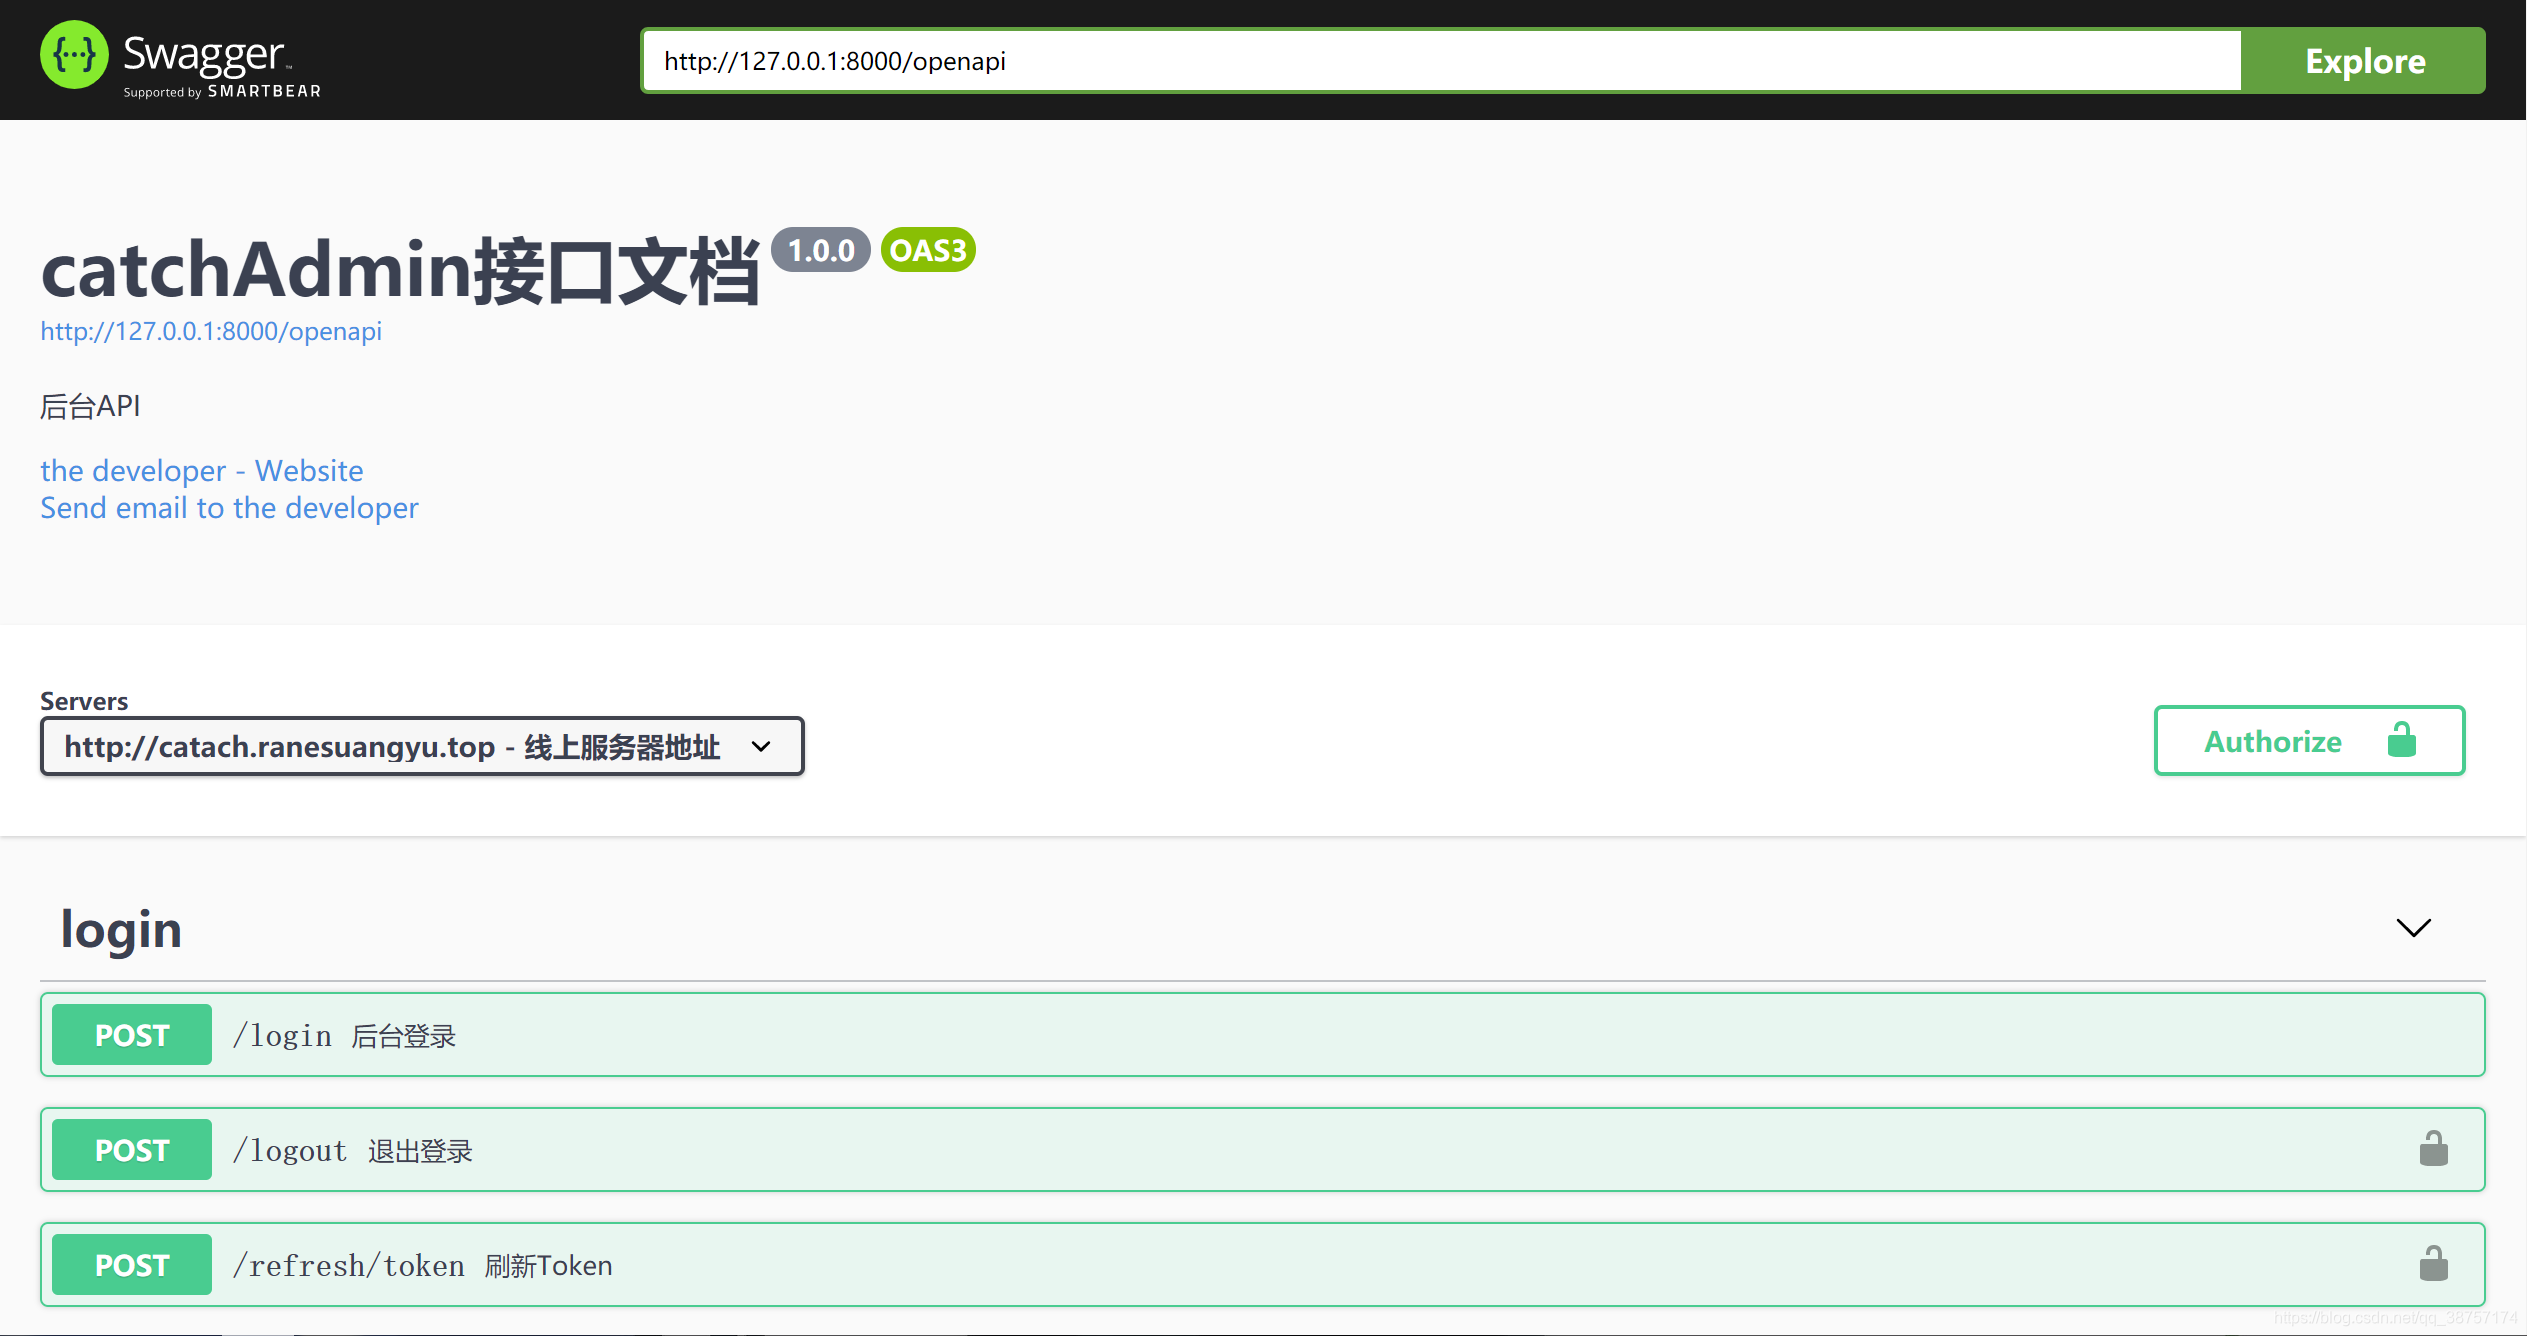Click the lock icon on /logout row
The image size is (2527, 1336).
2433,1149
